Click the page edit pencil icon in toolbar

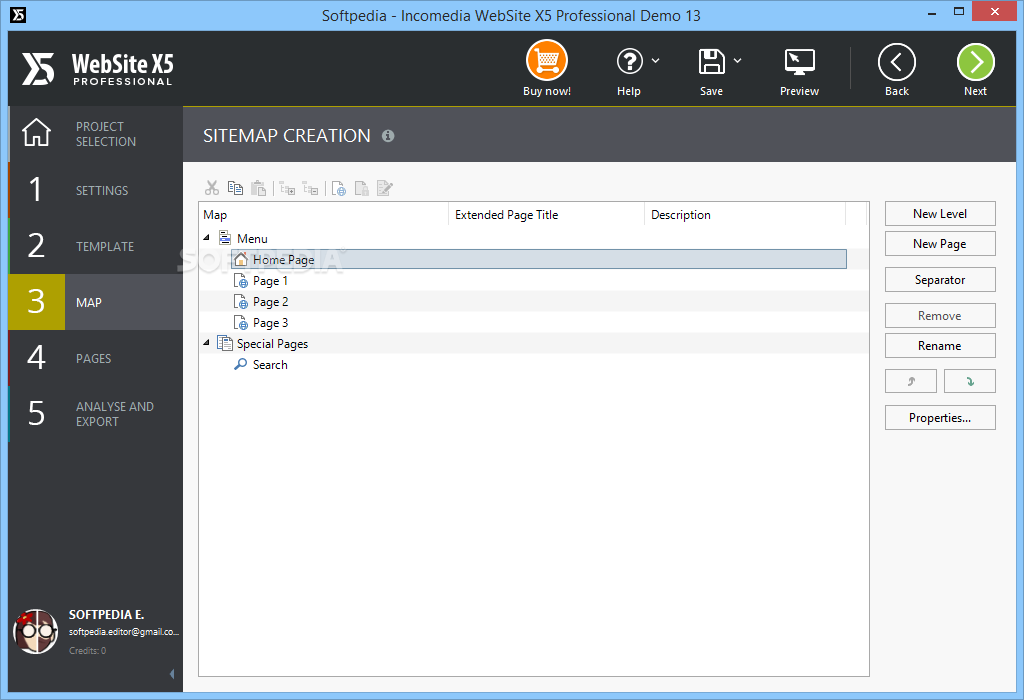click(x=385, y=189)
